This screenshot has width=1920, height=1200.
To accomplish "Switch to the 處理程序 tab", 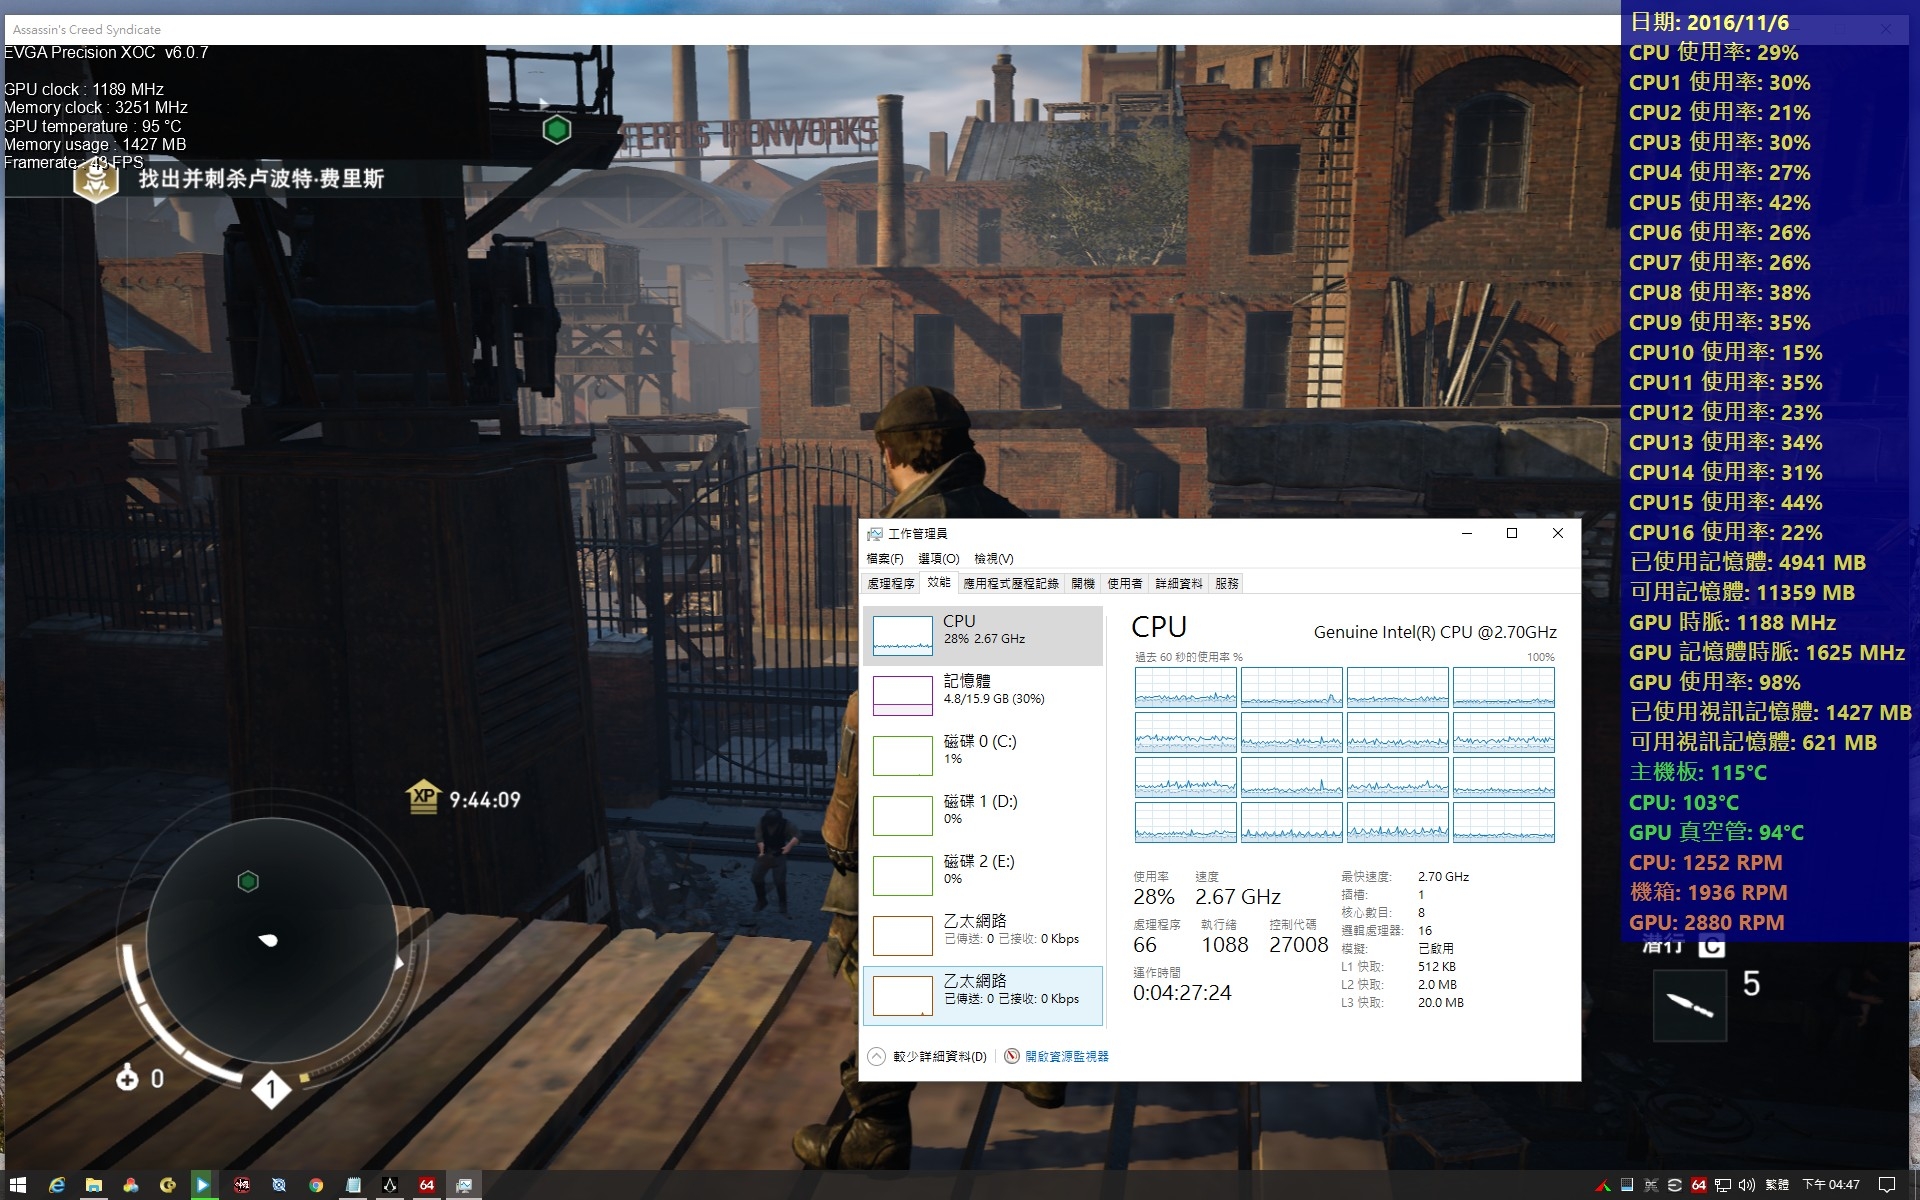I will click(x=891, y=583).
